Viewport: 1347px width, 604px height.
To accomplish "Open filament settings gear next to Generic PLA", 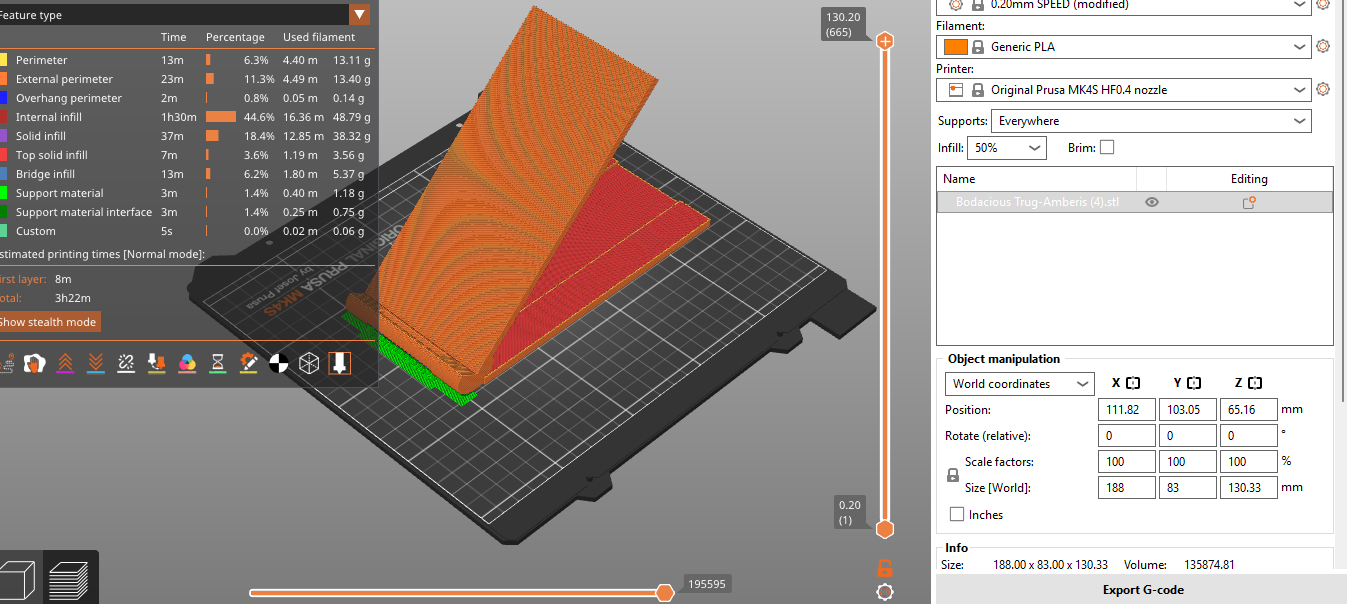I will (1323, 46).
